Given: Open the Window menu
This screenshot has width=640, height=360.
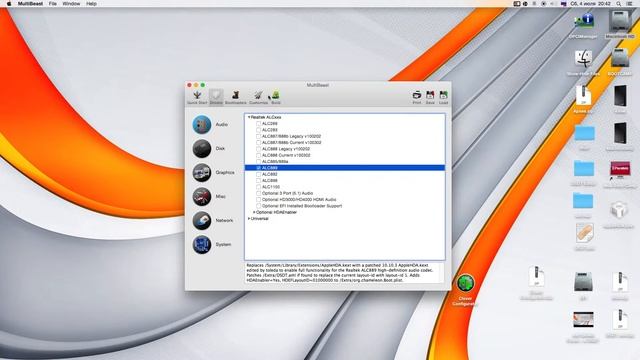Looking at the screenshot, I should (x=71, y=4).
